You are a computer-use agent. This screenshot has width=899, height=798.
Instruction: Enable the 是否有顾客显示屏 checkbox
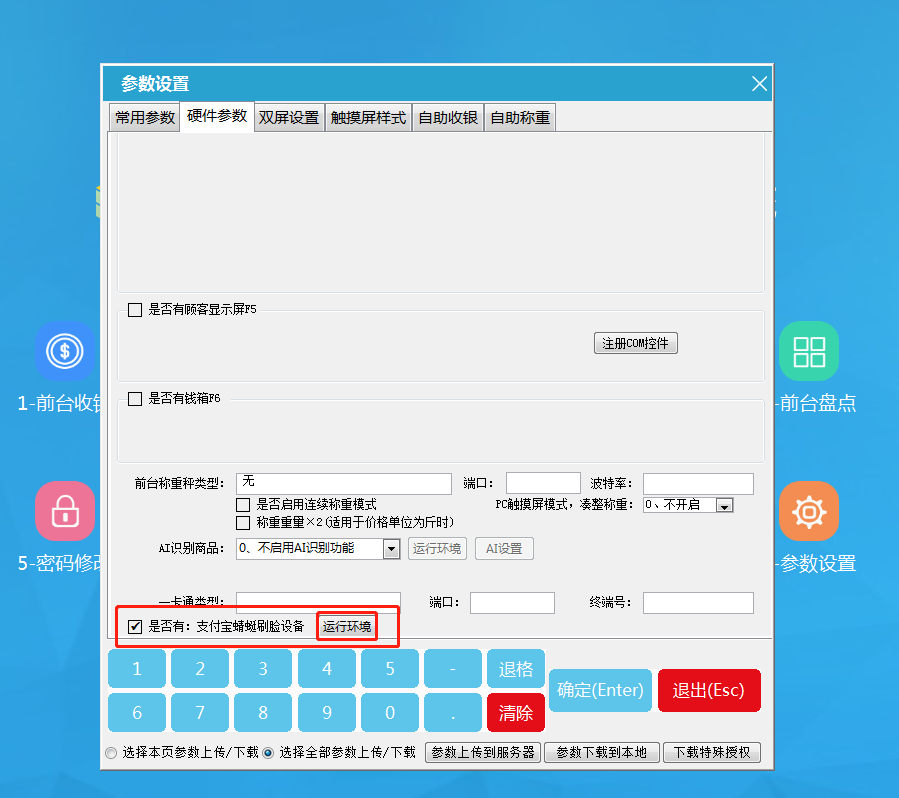[135, 311]
